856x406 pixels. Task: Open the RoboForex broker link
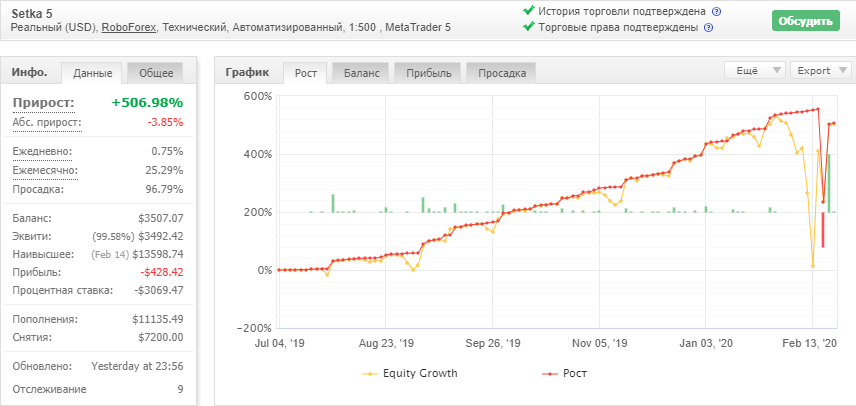click(129, 27)
